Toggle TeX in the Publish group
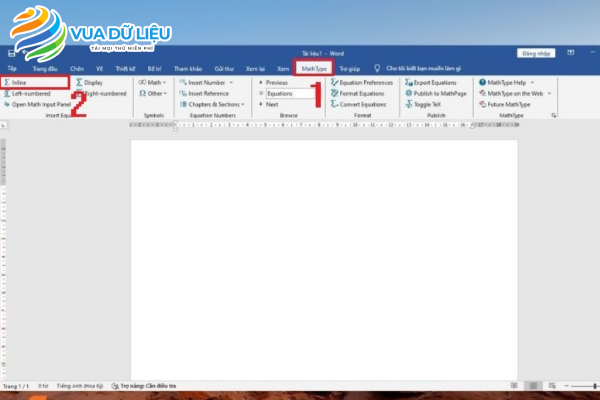 [427, 104]
